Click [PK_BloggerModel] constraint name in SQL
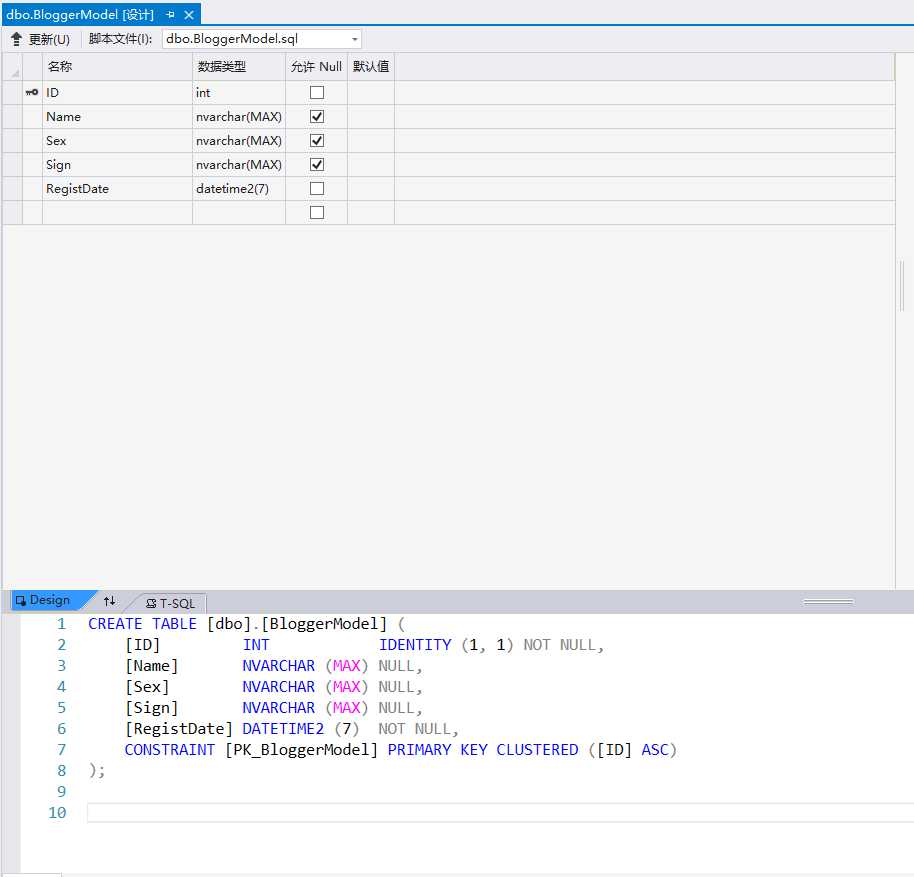The height and width of the screenshot is (877, 914). (301, 750)
